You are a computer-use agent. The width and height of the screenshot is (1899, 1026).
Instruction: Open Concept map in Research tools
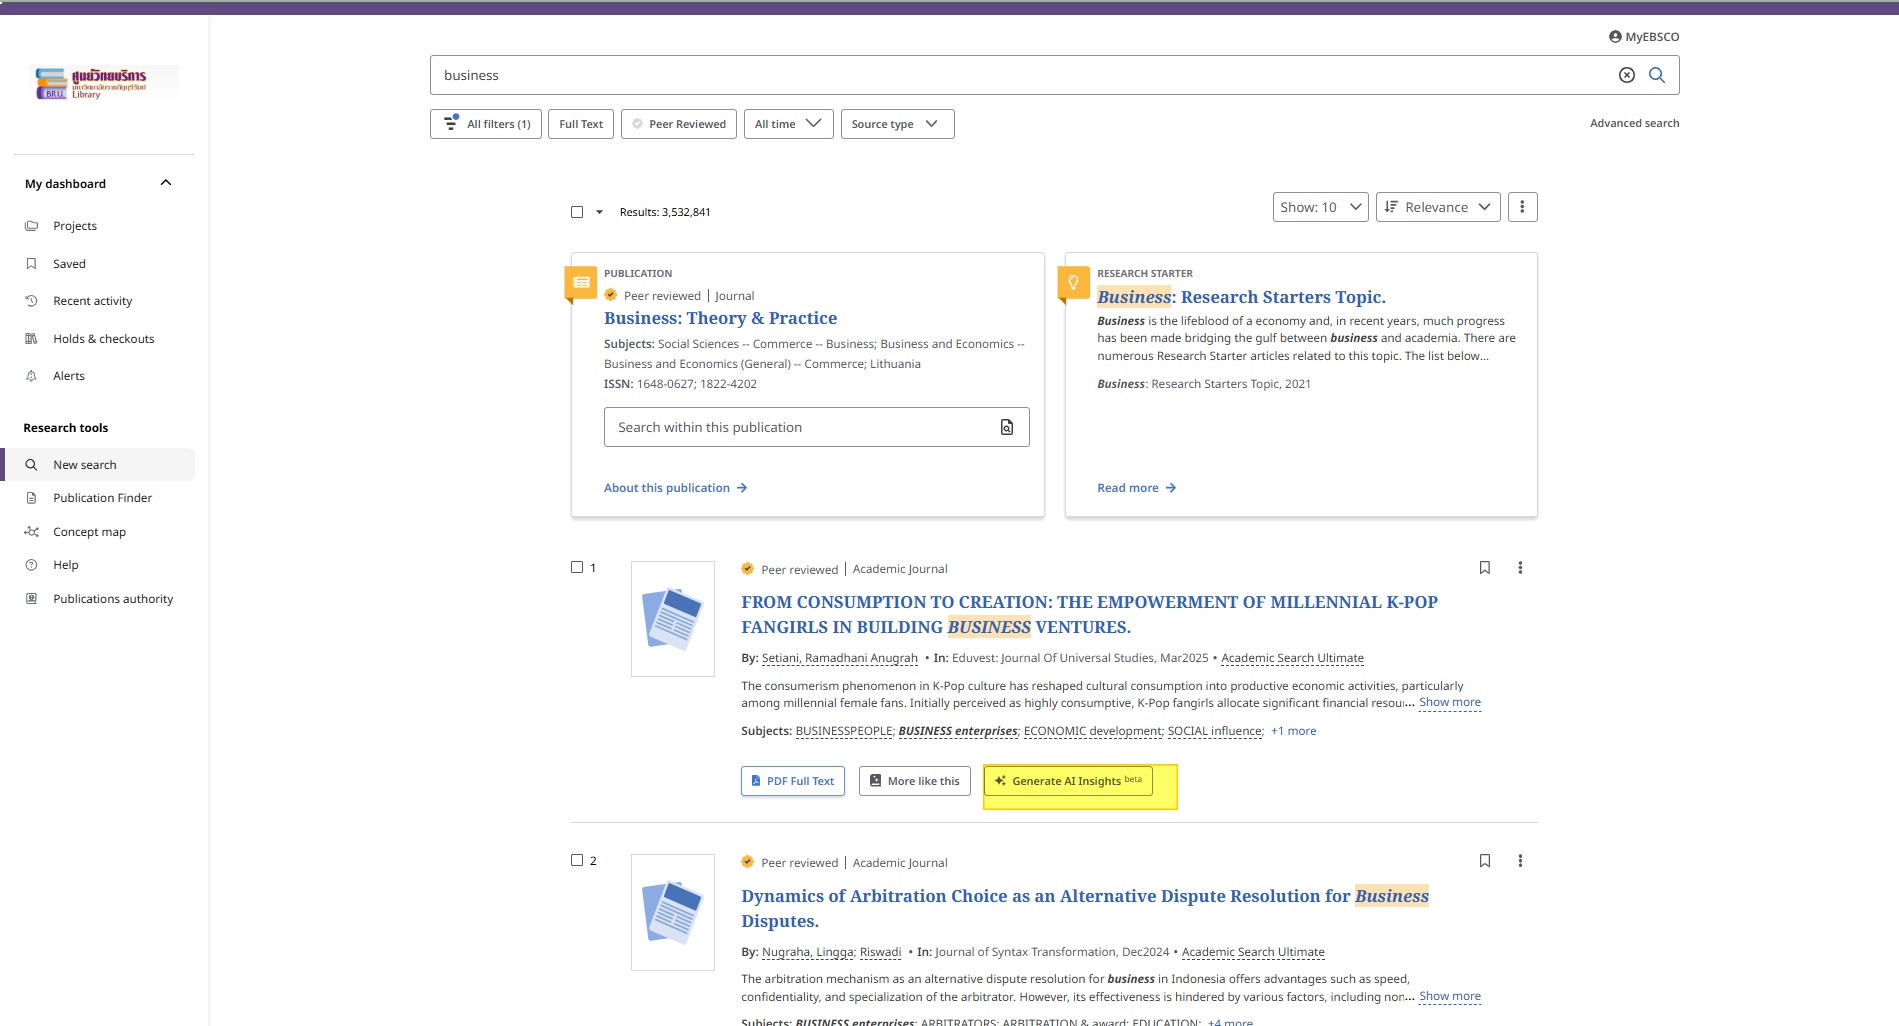[89, 532]
